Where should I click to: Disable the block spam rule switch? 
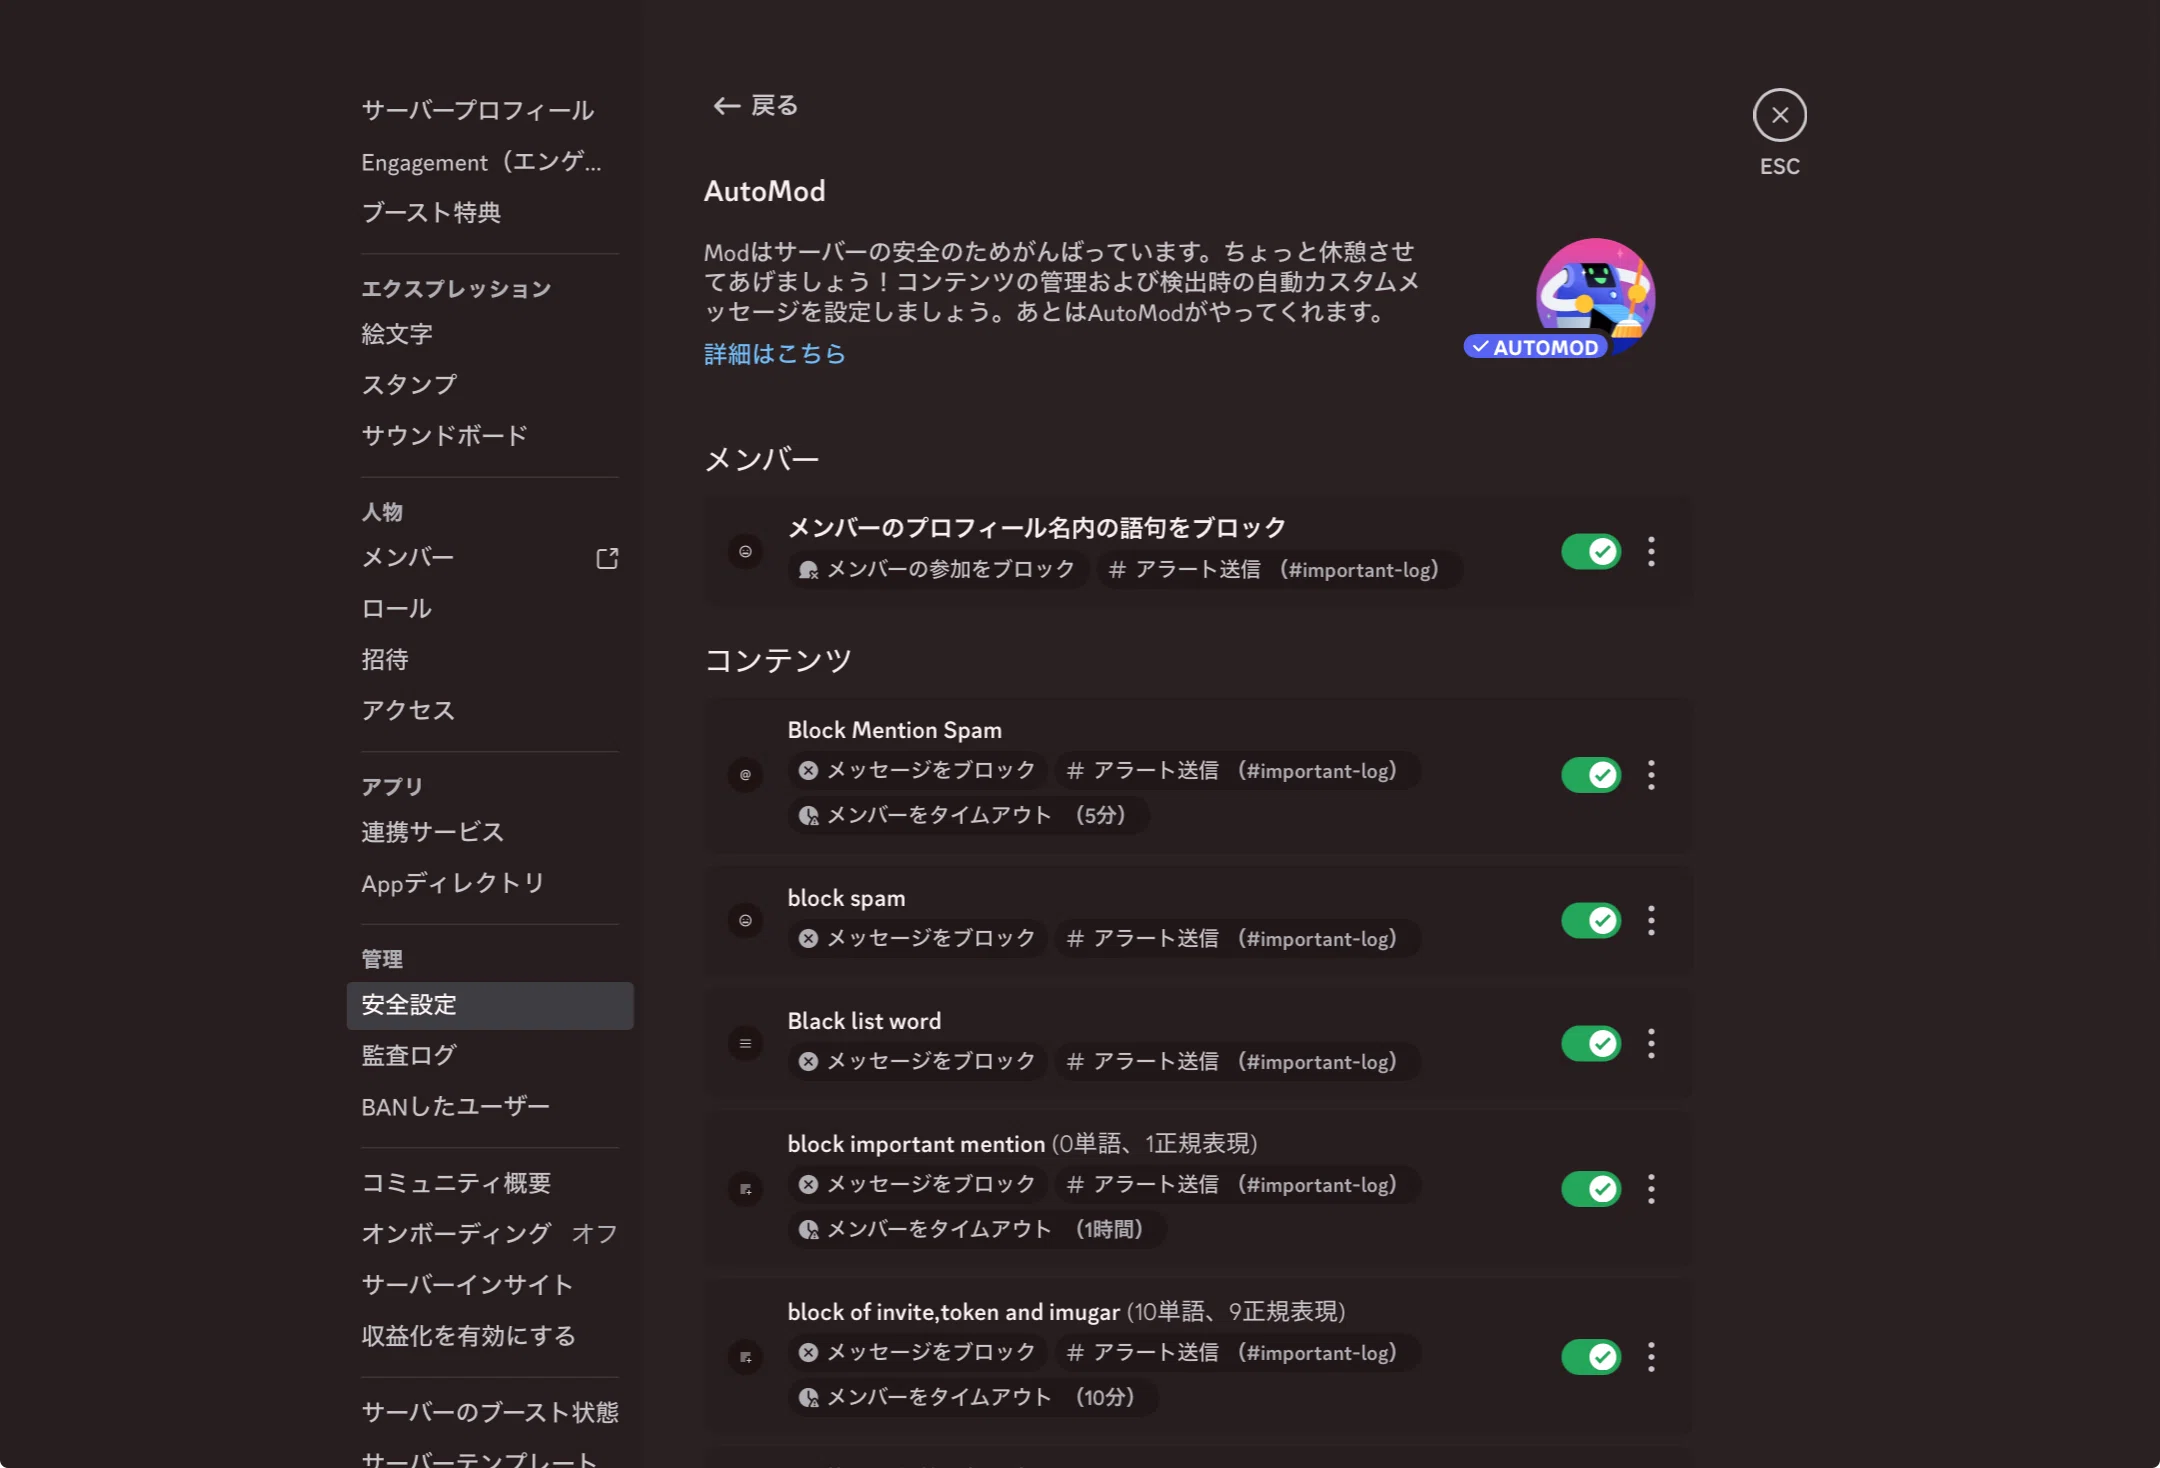(1591, 920)
